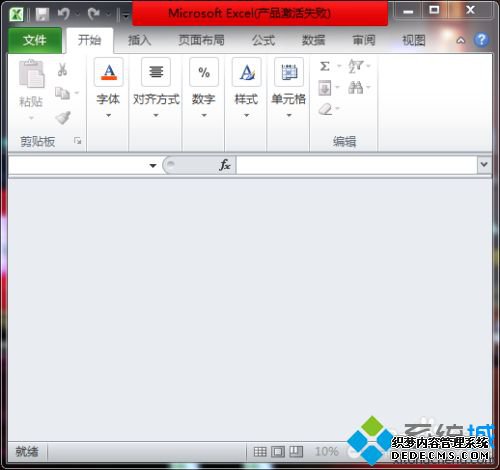Open the 数字 (Number) group button
The image size is (500, 470).
pos(204,88)
